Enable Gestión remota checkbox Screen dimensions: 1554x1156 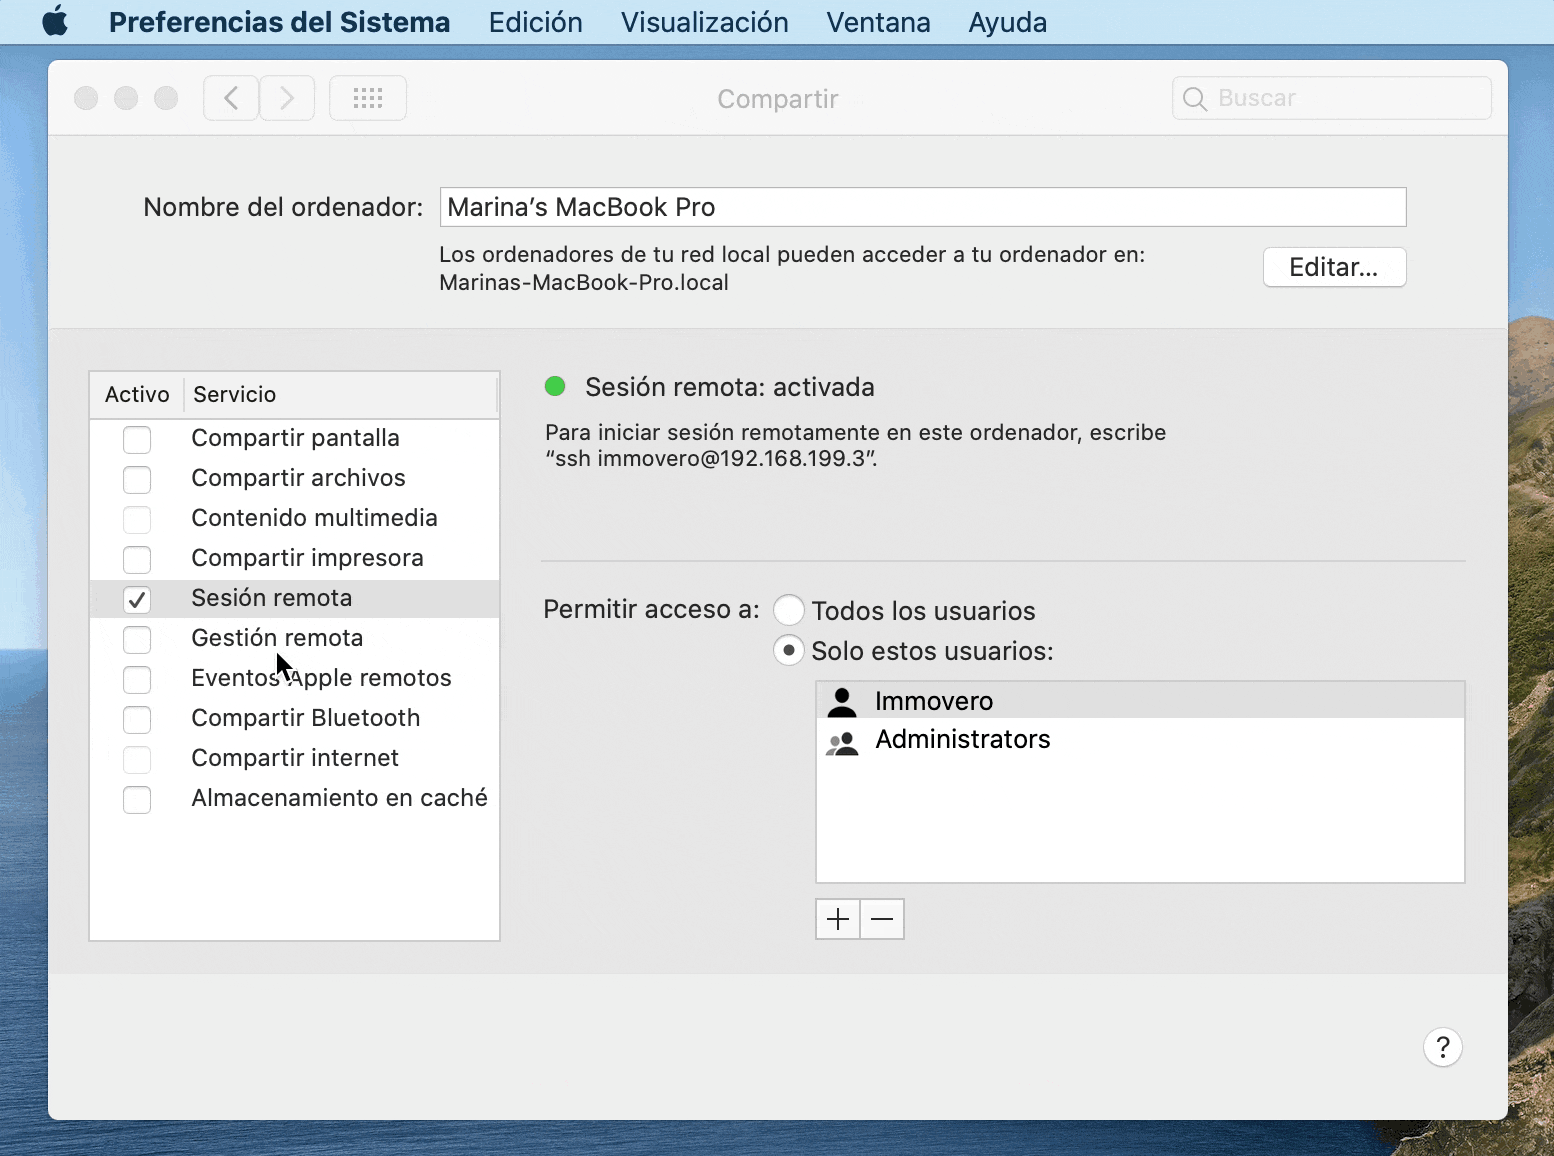(137, 639)
